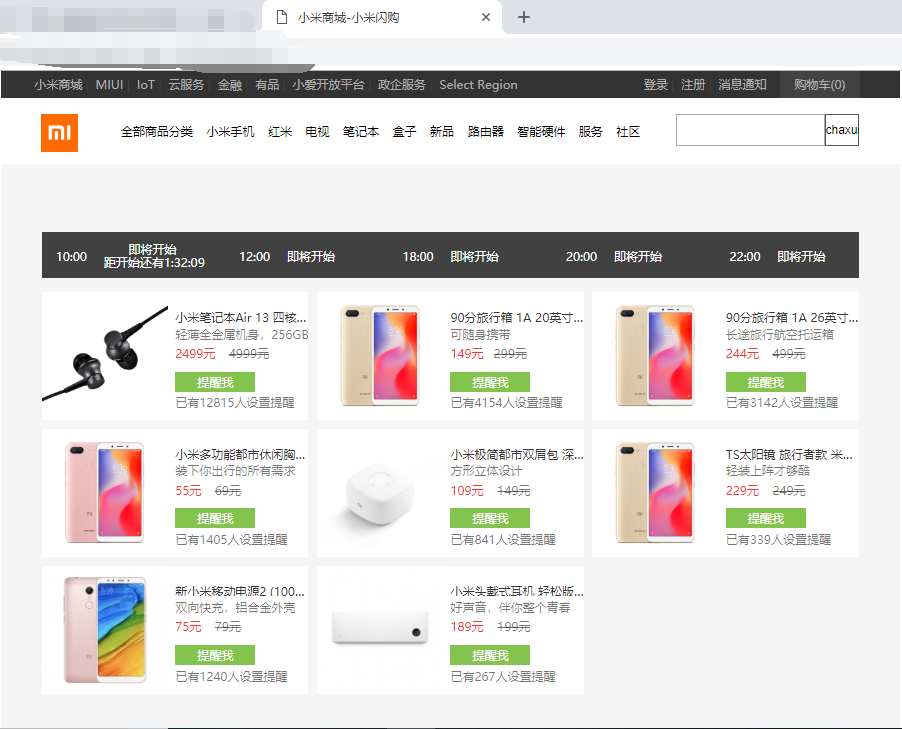Open phone image beside 90分旅行箱 1A 26英寸
Viewport: 902px width, 729px height.
[655, 356]
